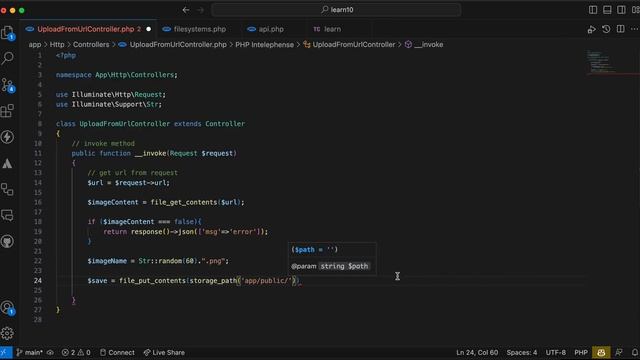Click the __invoke method breadcrumb
640x360 pixels.
coord(429,44)
